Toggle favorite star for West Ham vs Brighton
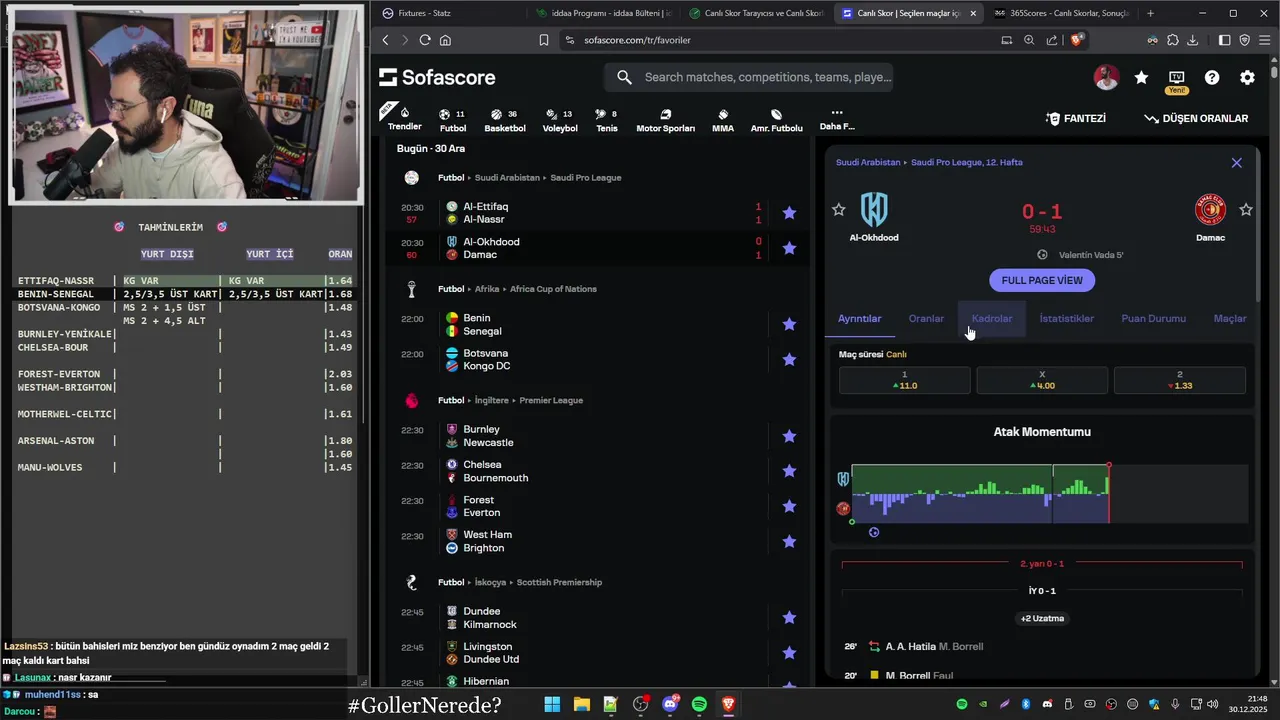The image size is (1280, 720). click(x=789, y=541)
